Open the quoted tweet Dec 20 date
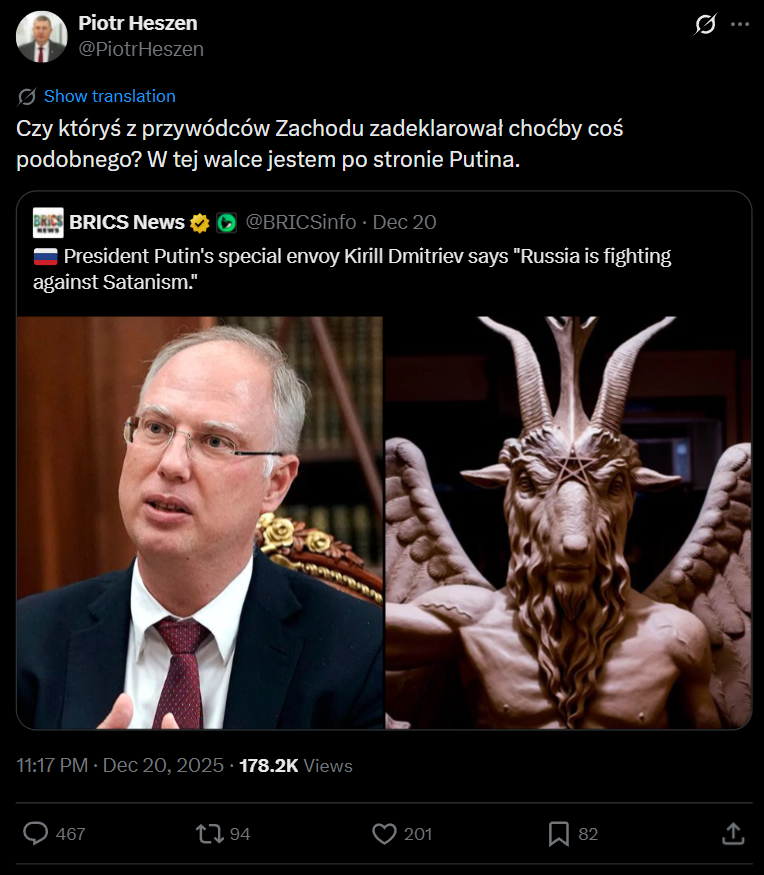 coord(405,222)
